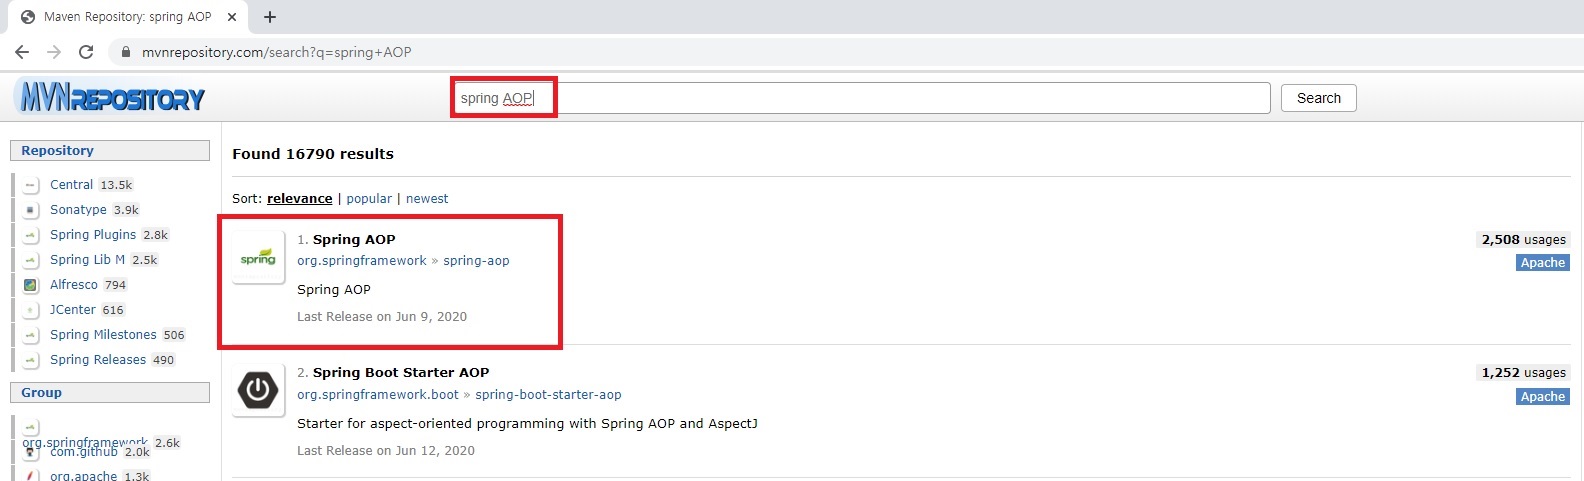
Task: Click Apache license tag of Spring AOP
Action: [1542, 263]
